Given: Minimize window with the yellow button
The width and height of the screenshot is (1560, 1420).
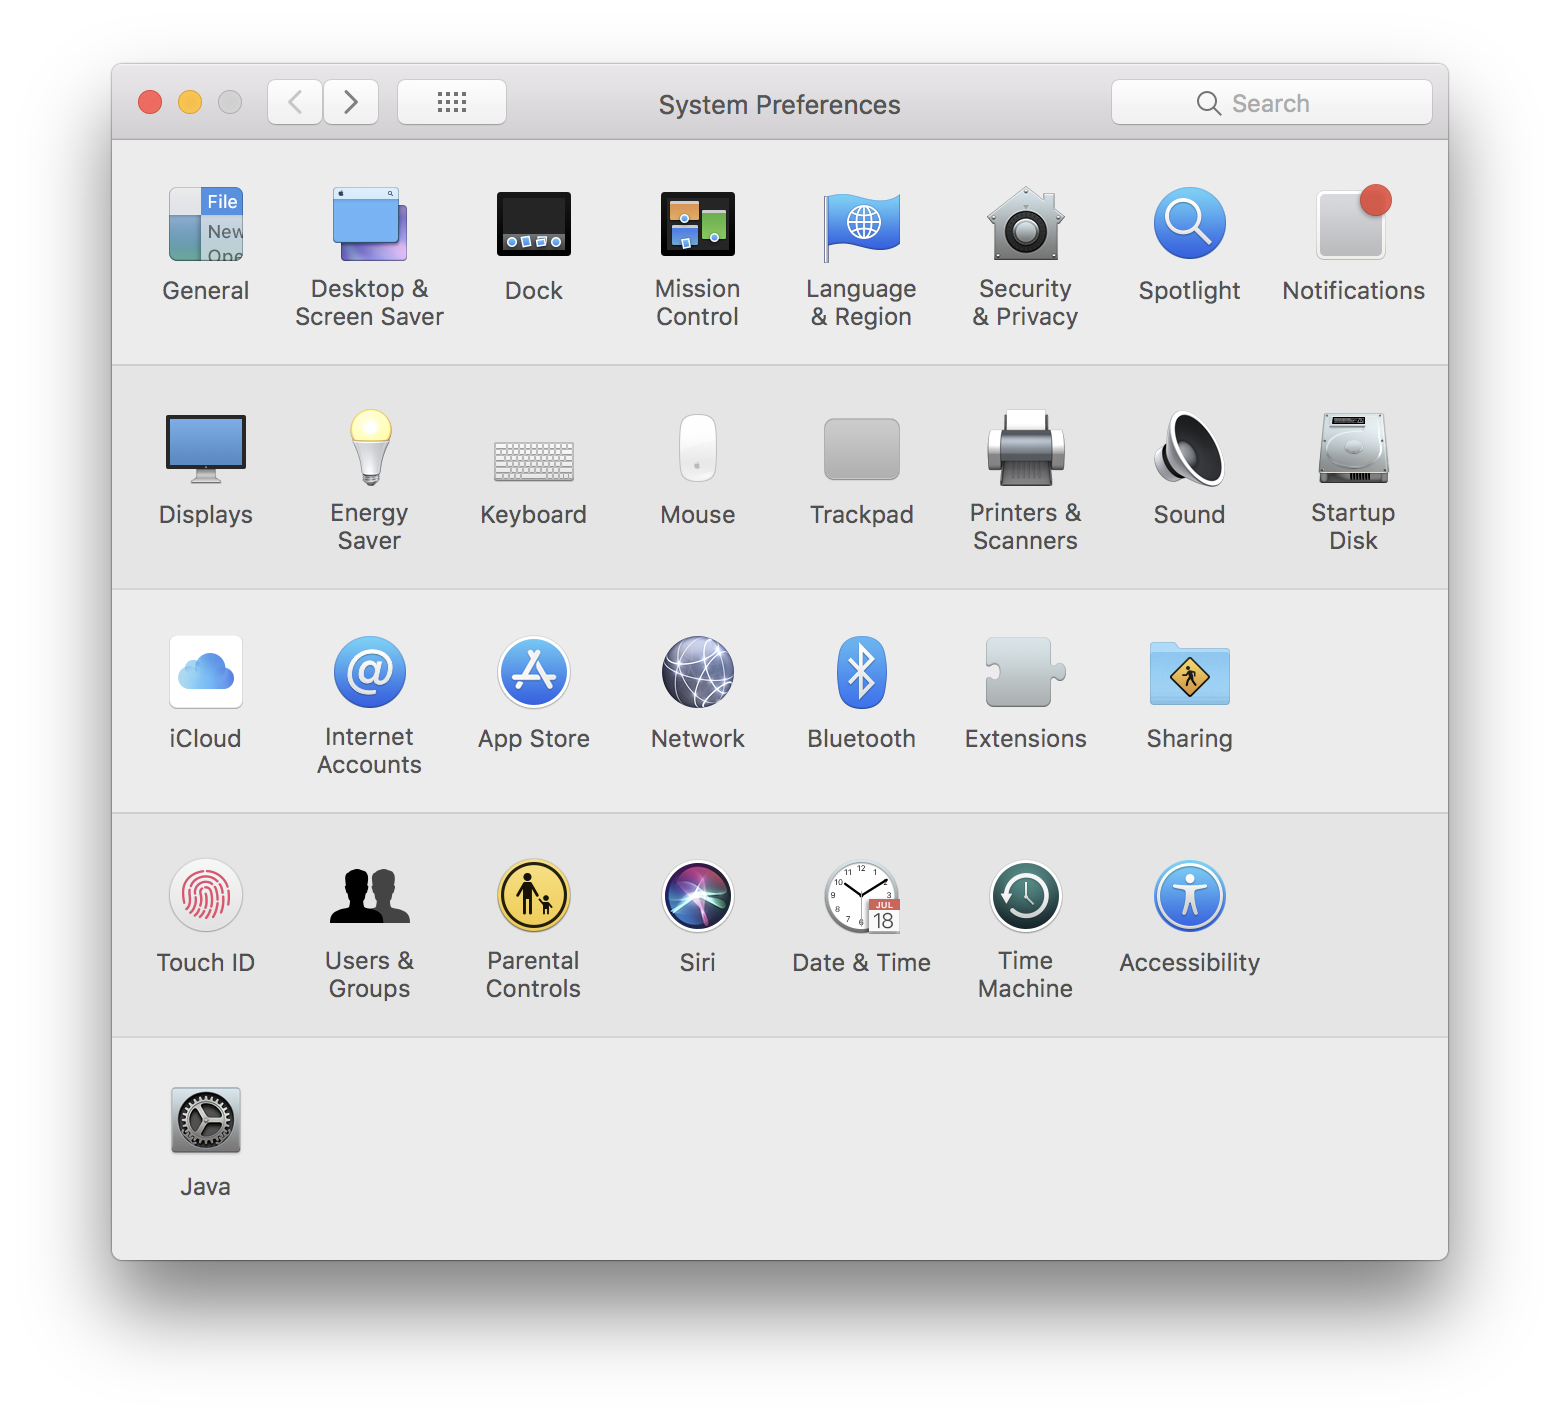Looking at the screenshot, I should (190, 102).
